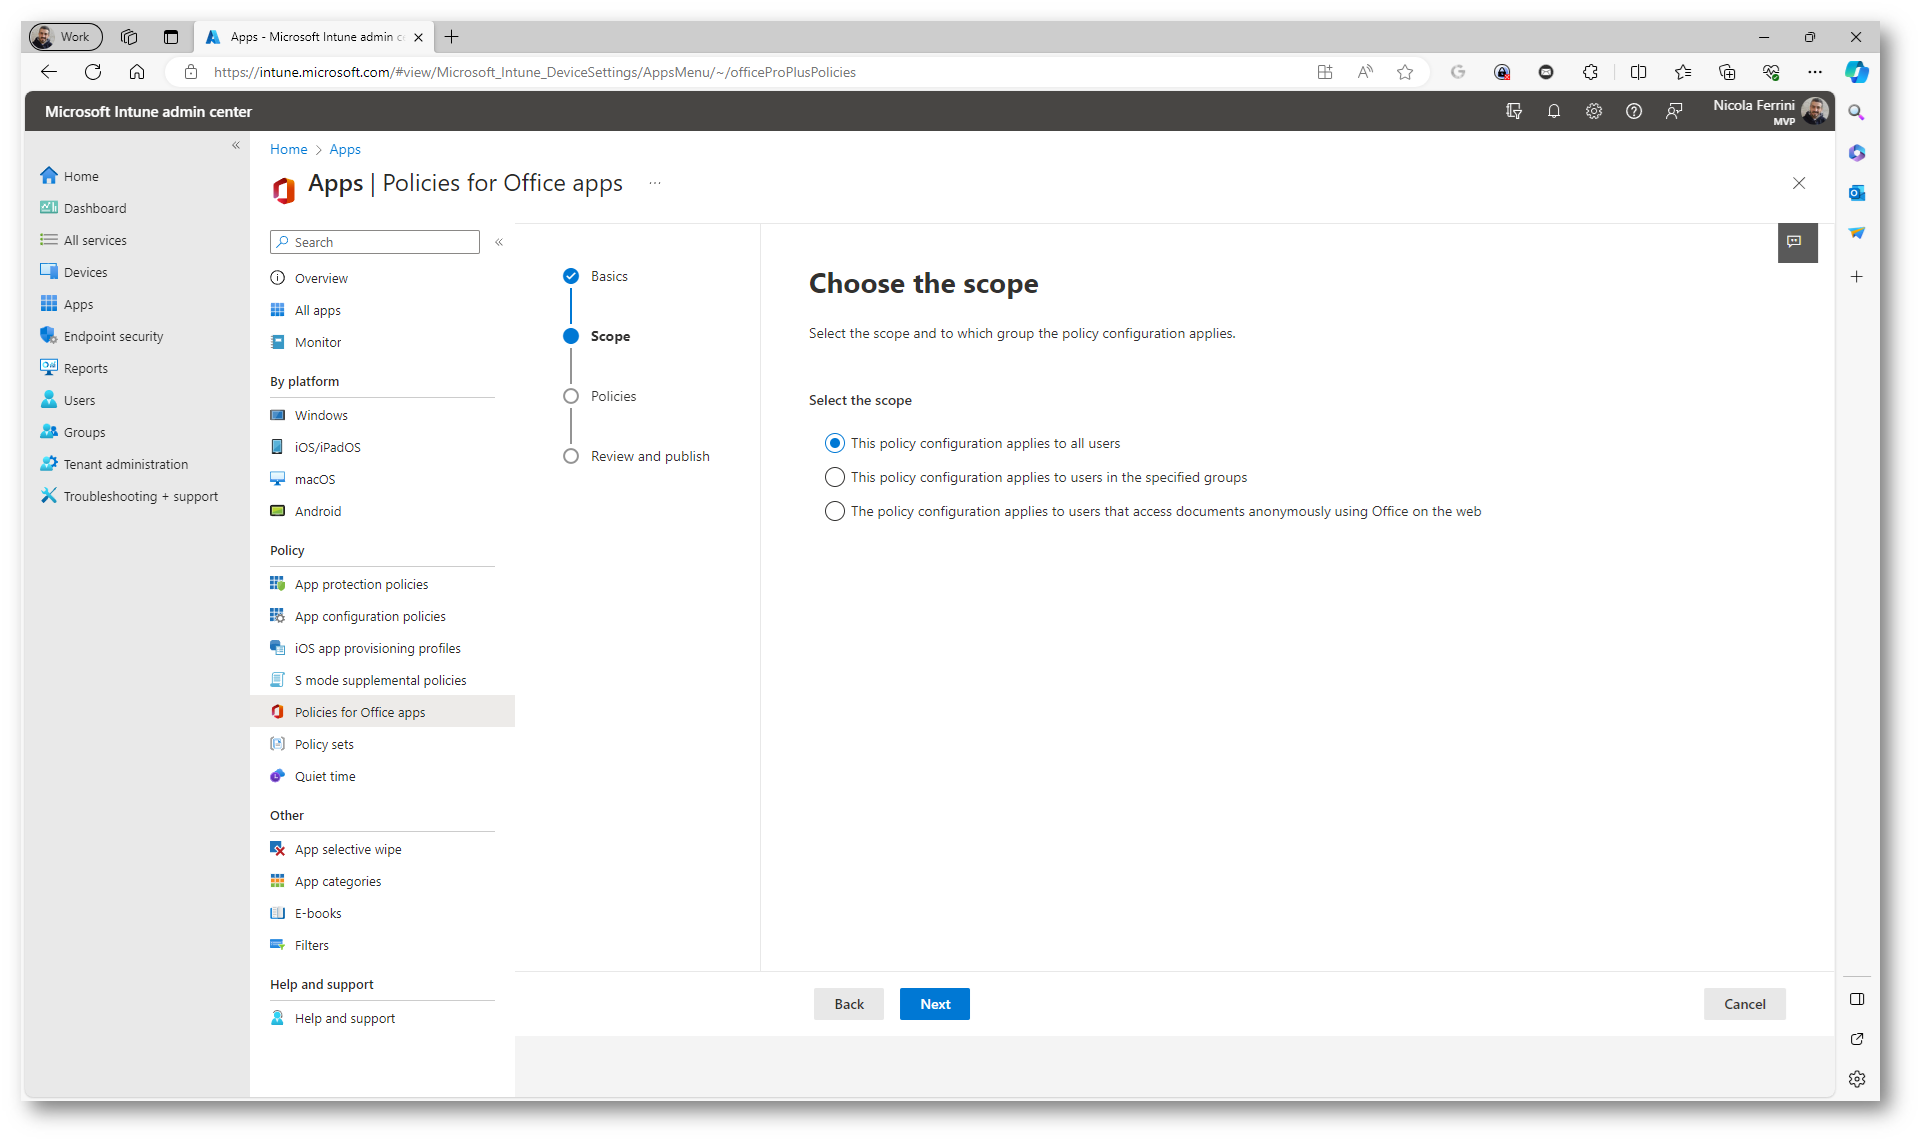The height and width of the screenshot is (1143, 1922).
Task: Open App protection policies menu item
Action: point(361,584)
